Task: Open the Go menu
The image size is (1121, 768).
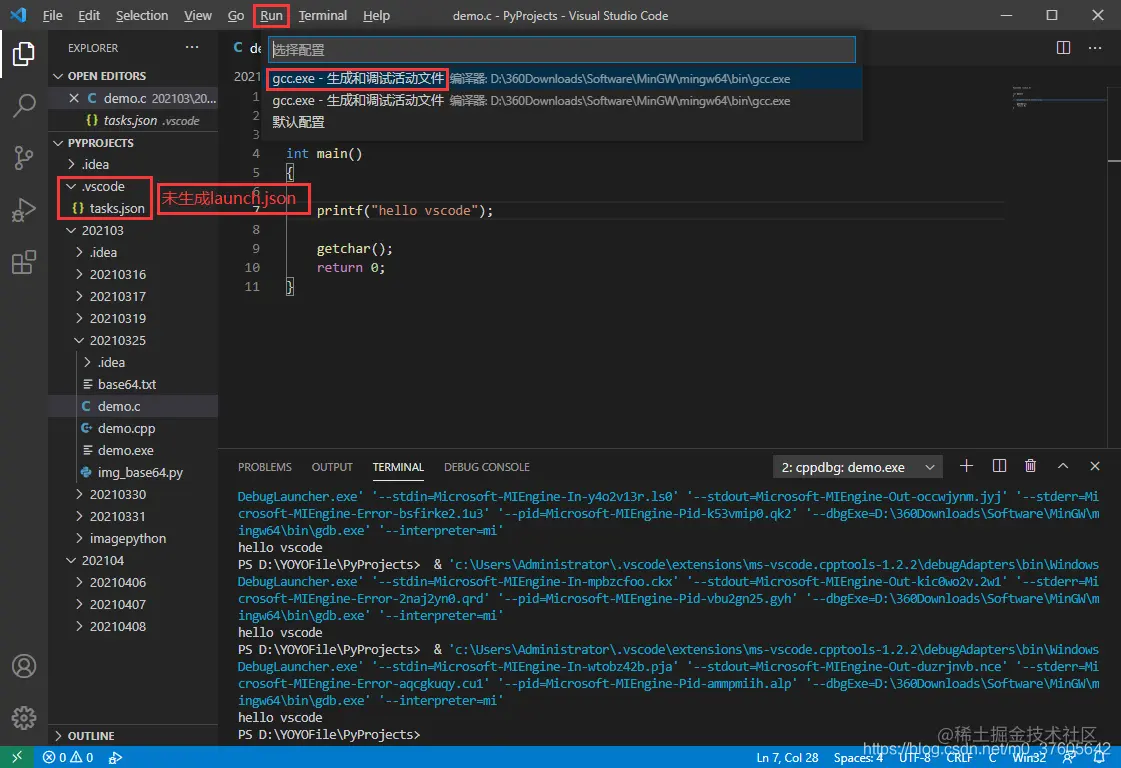Action: [236, 16]
